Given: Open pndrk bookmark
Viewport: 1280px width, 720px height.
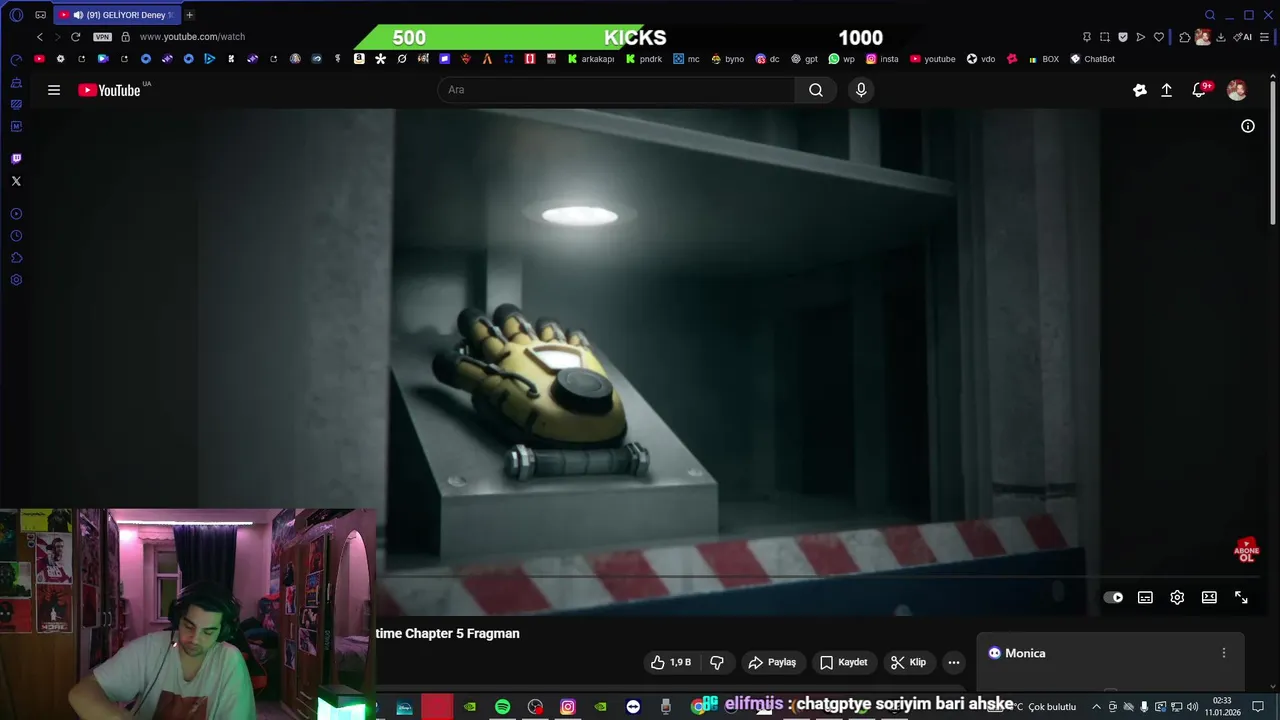Looking at the screenshot, I should (644, 59).
